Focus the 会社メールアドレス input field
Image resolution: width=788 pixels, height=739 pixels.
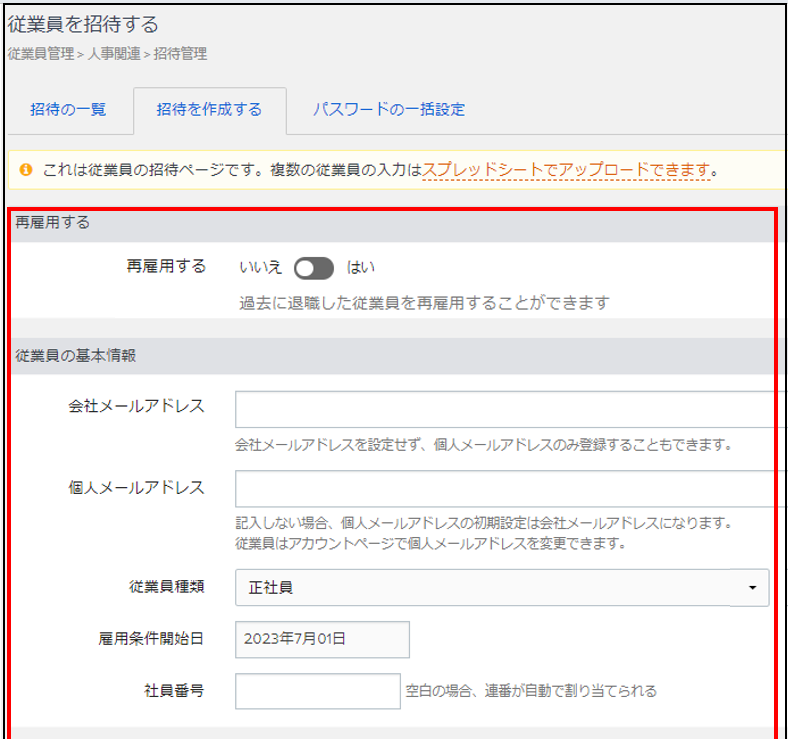coord(505,410)
